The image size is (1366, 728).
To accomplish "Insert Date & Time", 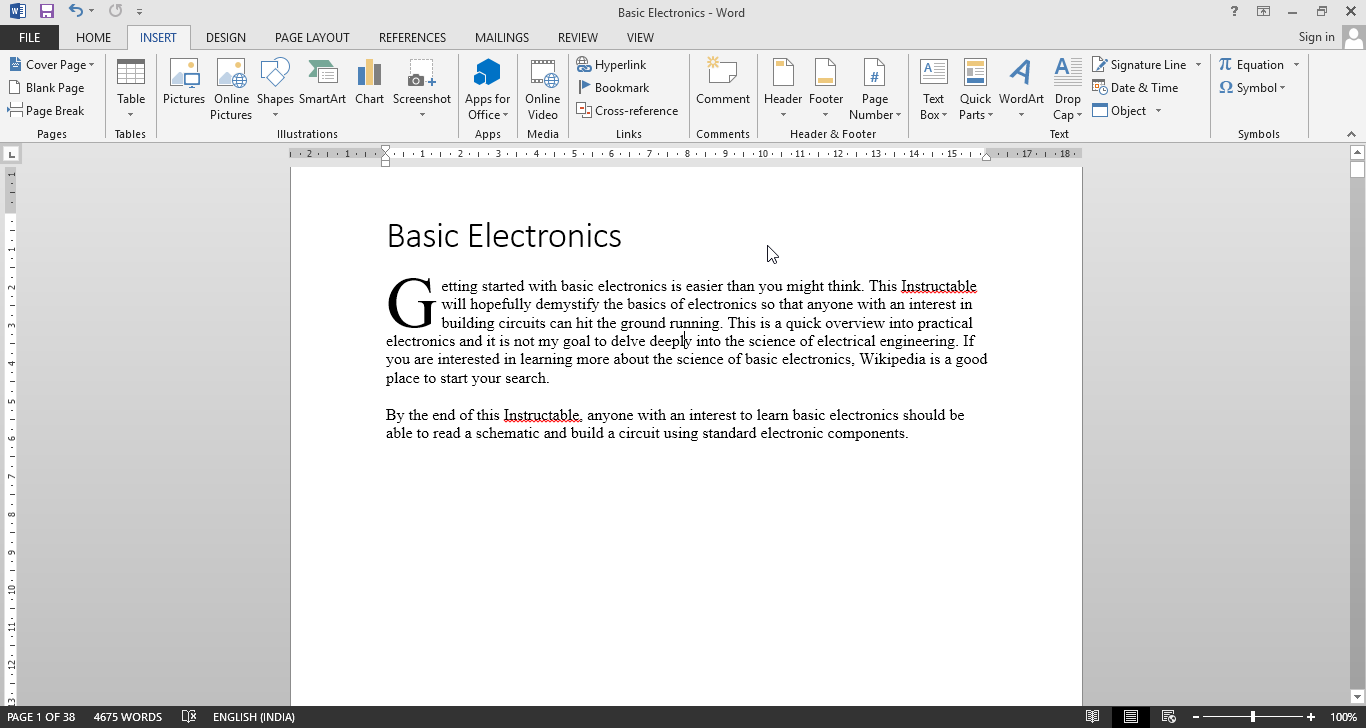I will tap(1135, 88).
